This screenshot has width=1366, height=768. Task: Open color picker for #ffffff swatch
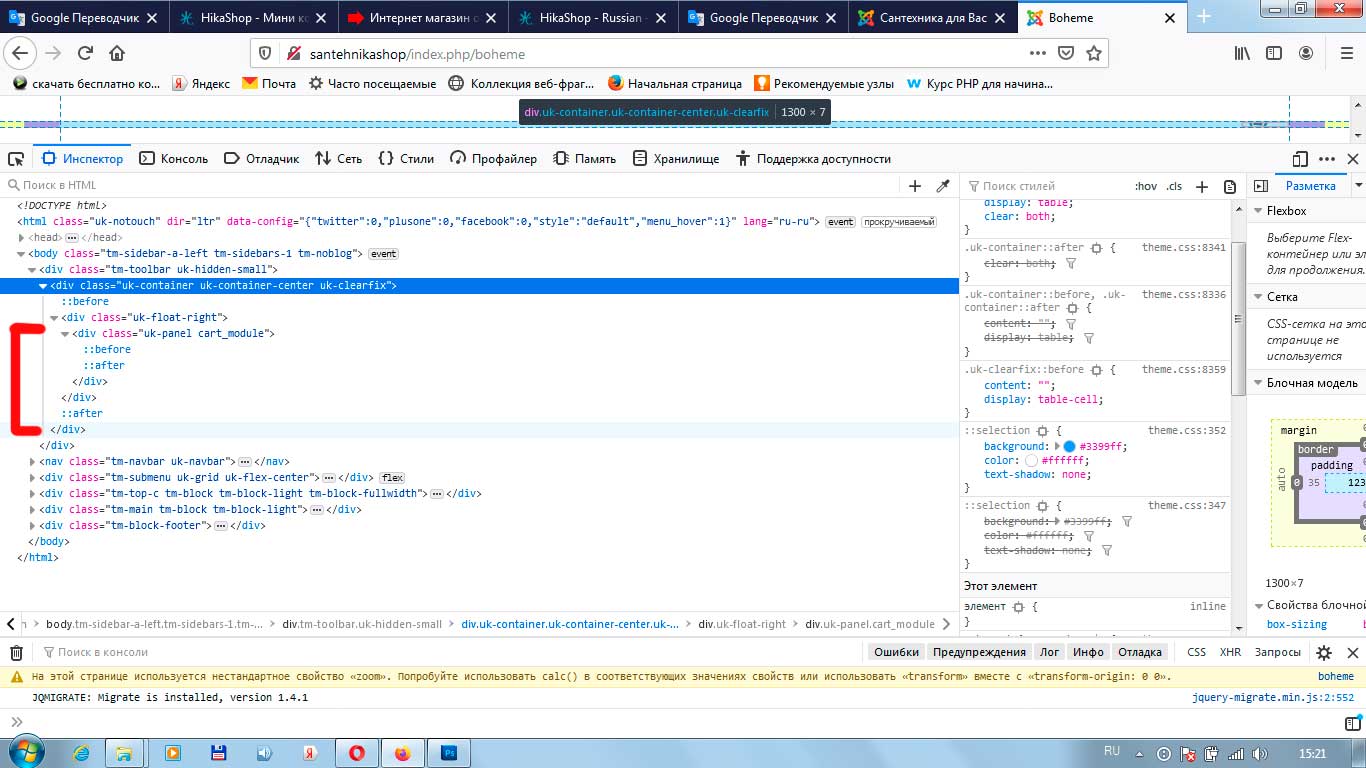1031,461
